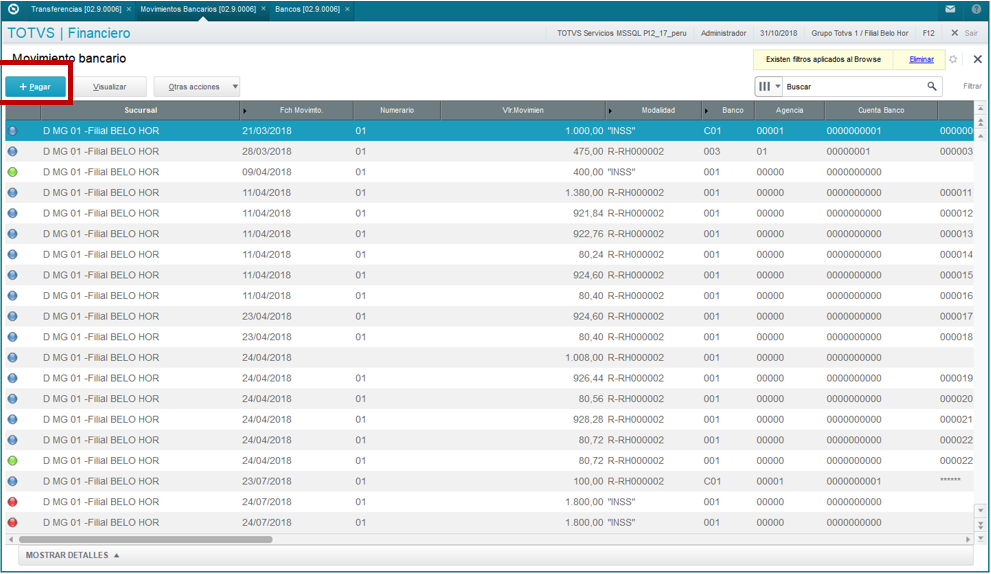Switch to Movimientos Bancarios [02.9.0006] tab
This screenshot has width=991, height=574.
pos(198,9)
